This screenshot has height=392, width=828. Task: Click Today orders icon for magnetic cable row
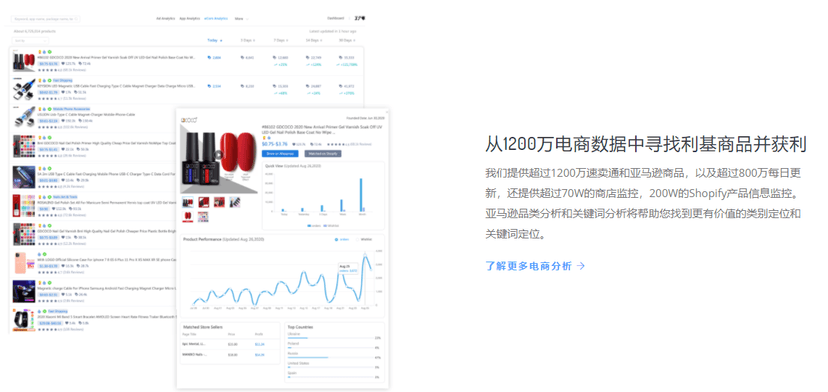[x=210, y=86]
